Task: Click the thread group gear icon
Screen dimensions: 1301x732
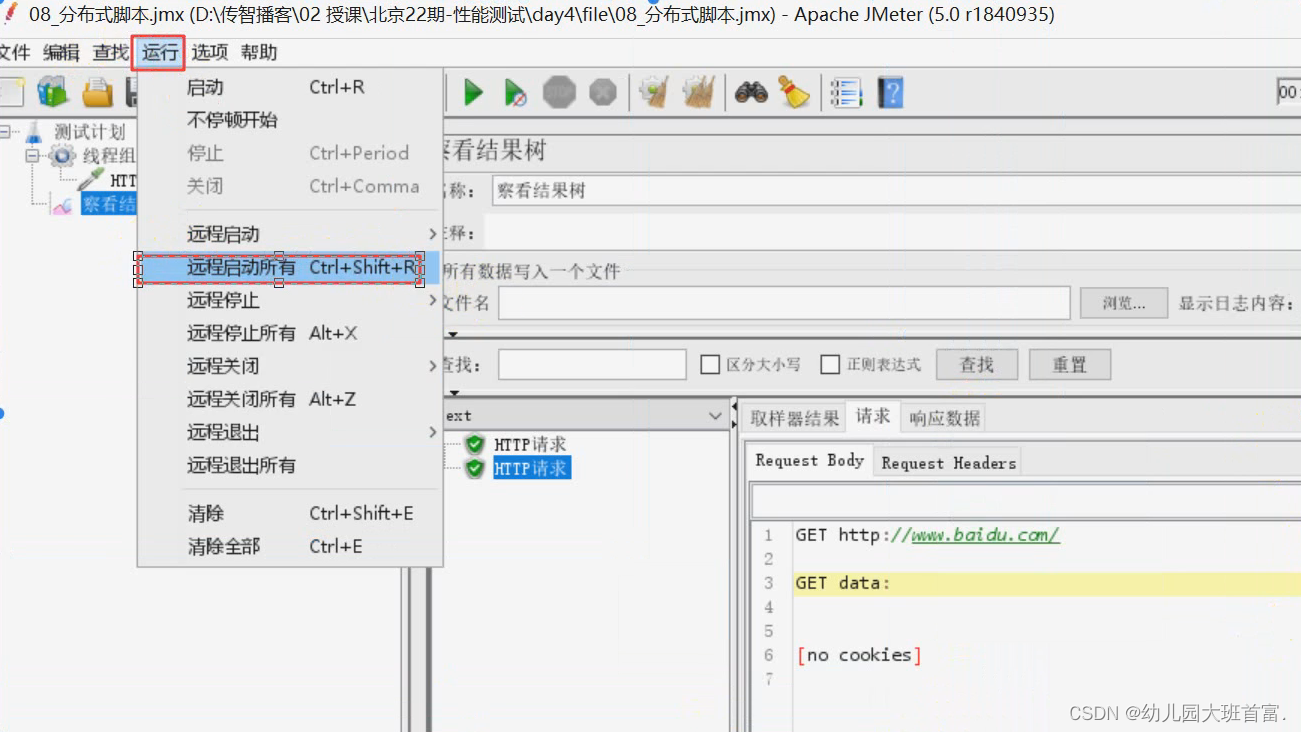Action: pyautogui.click(x=62, y=155)
